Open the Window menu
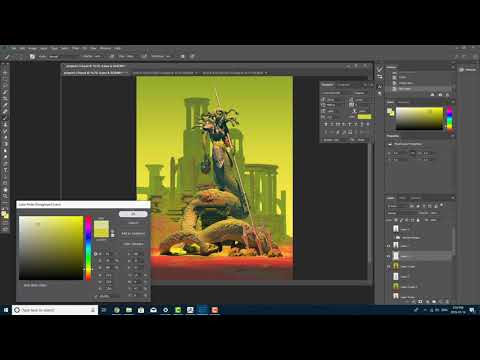This screenshot has width=480, height=360. pyautogui.click(x=105, y=48)
